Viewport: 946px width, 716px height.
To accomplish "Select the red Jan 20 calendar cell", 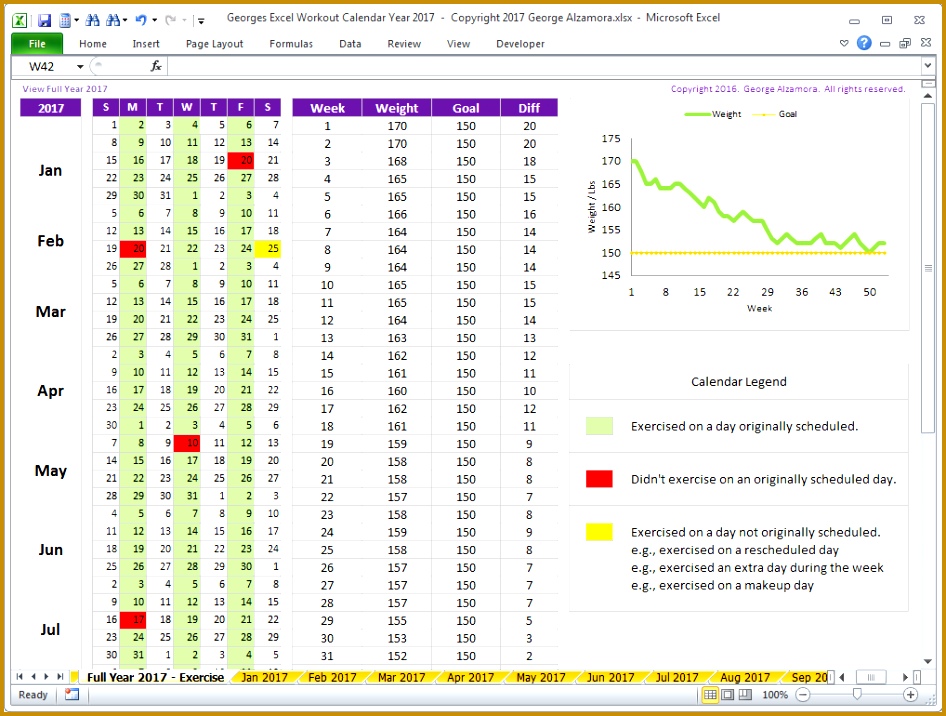I will (240, 160).
